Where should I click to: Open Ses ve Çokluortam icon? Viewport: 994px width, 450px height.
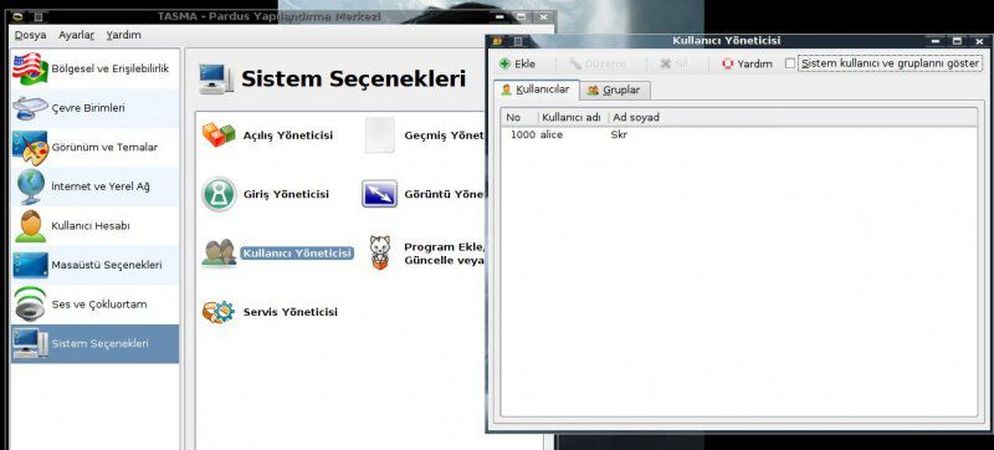[29, 304]
